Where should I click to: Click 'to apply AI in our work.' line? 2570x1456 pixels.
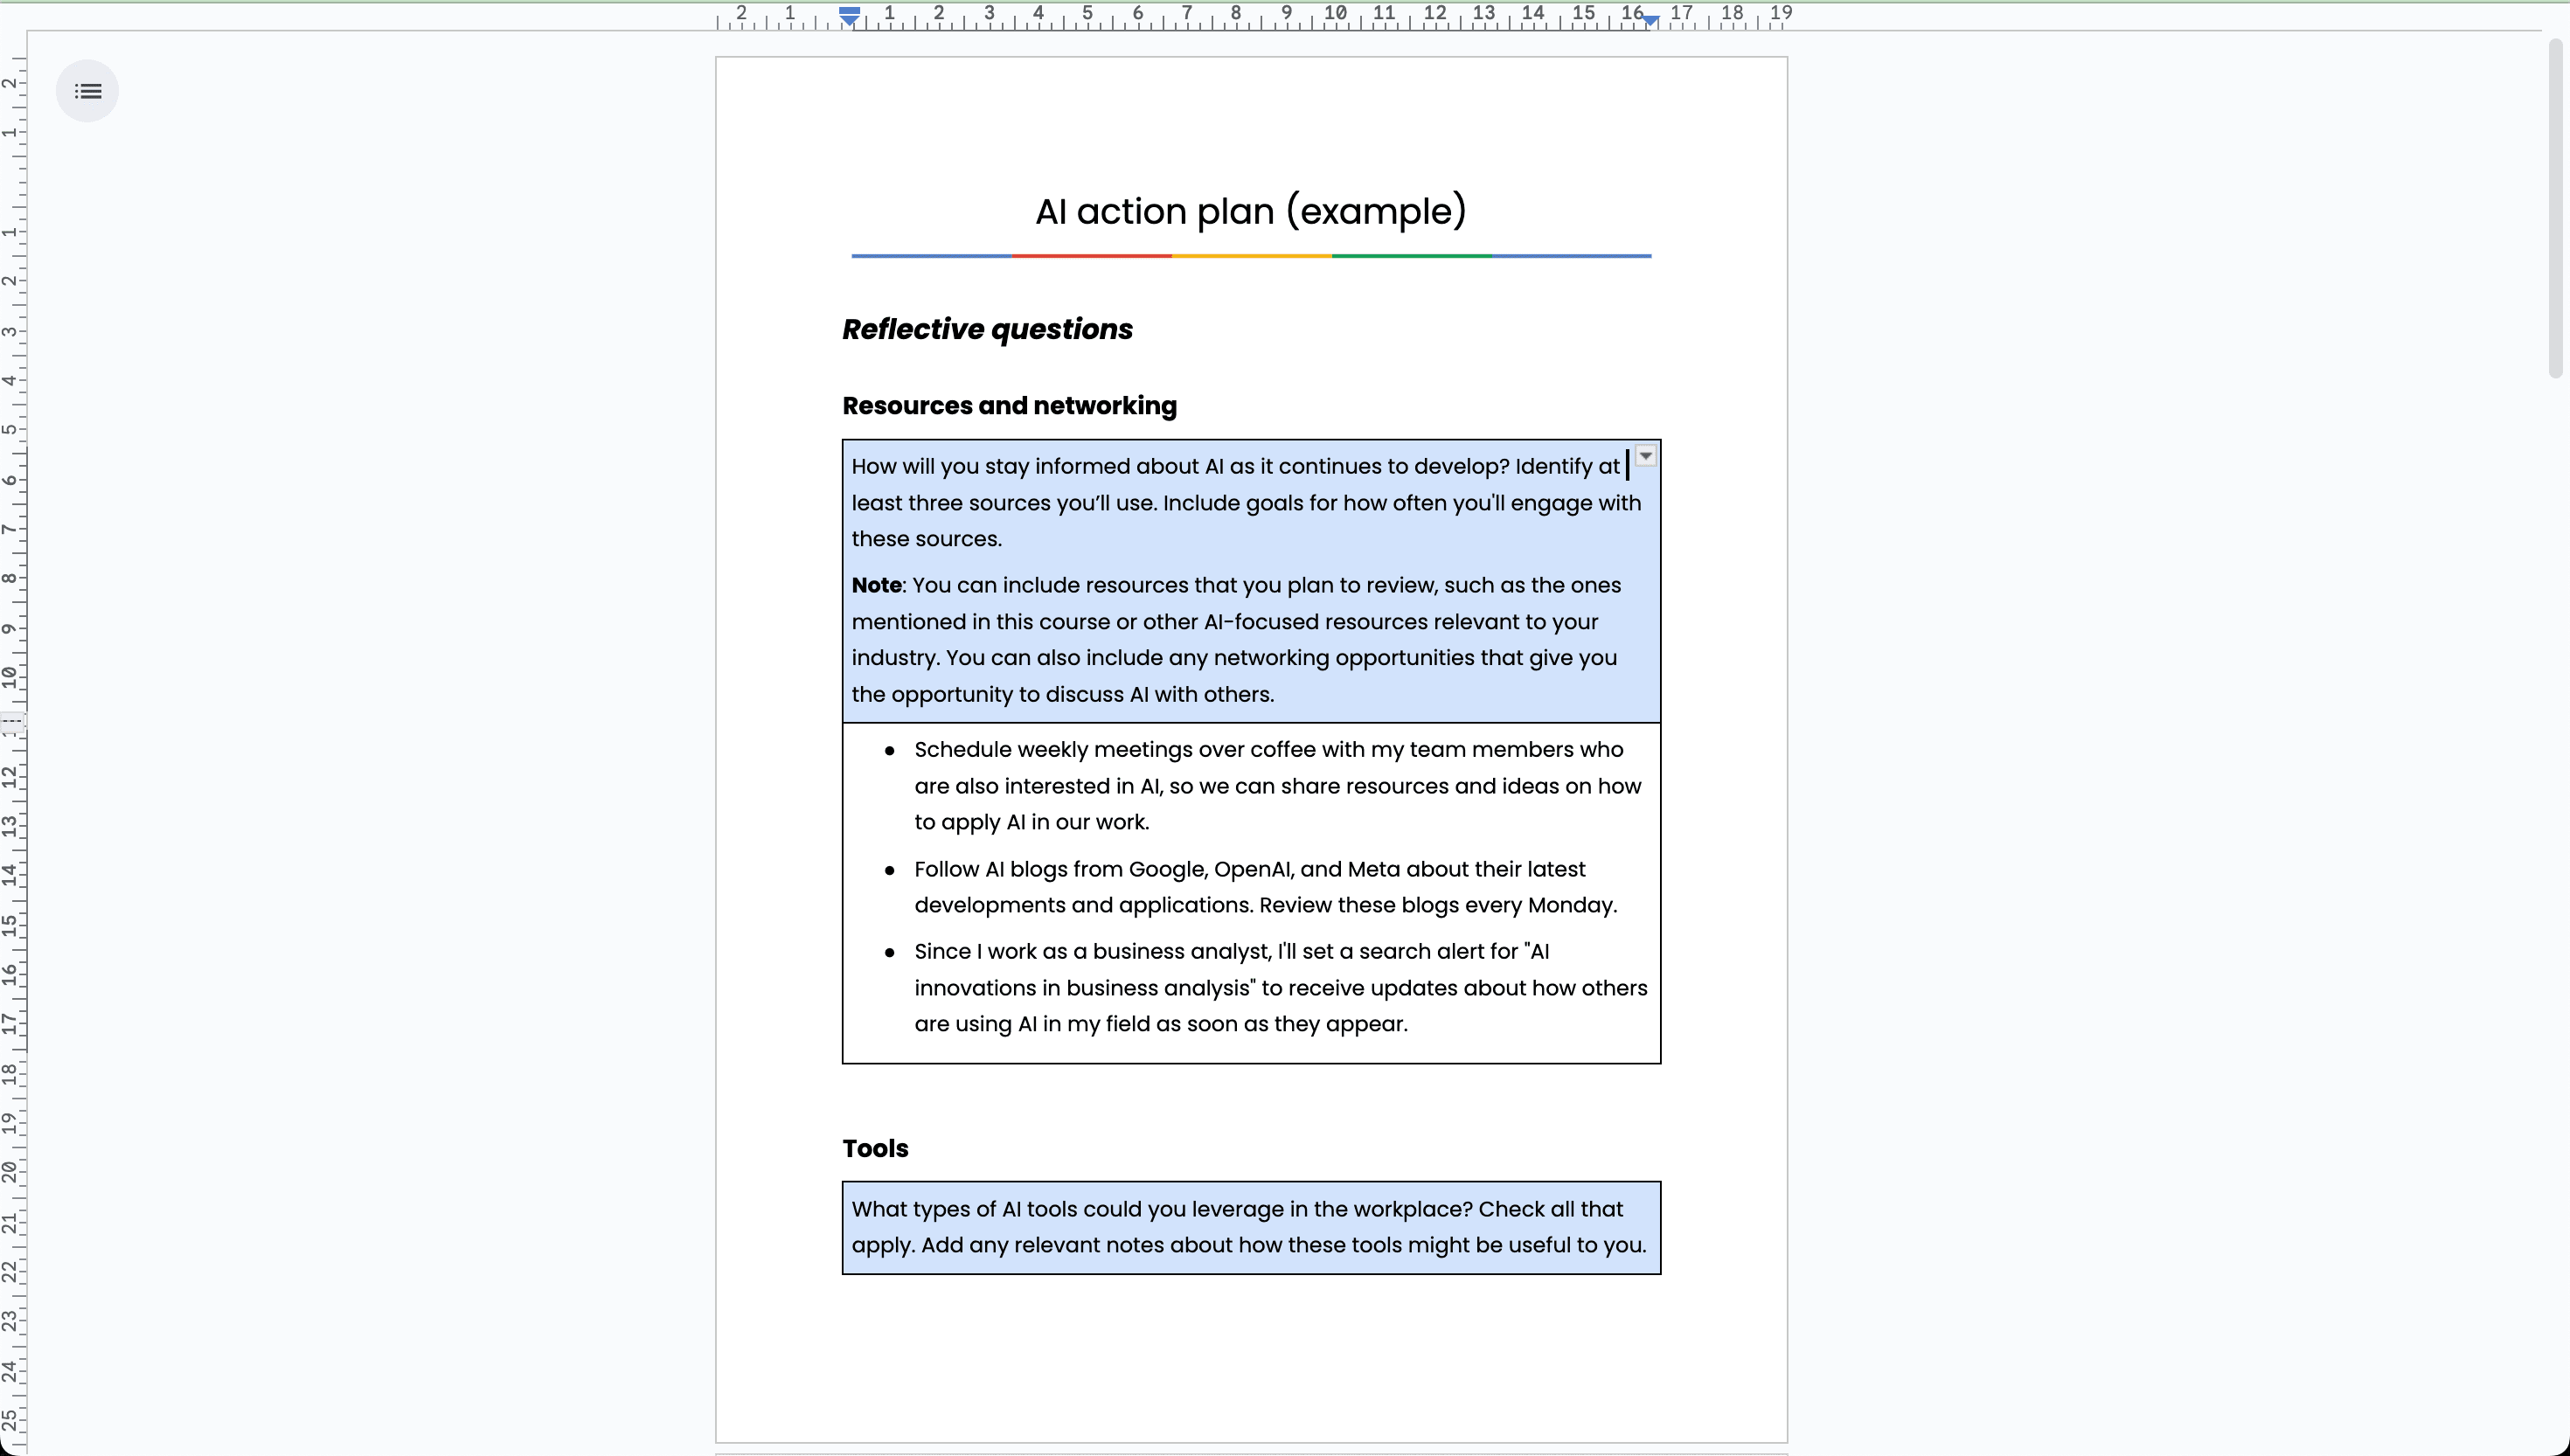click(1031, 822)
